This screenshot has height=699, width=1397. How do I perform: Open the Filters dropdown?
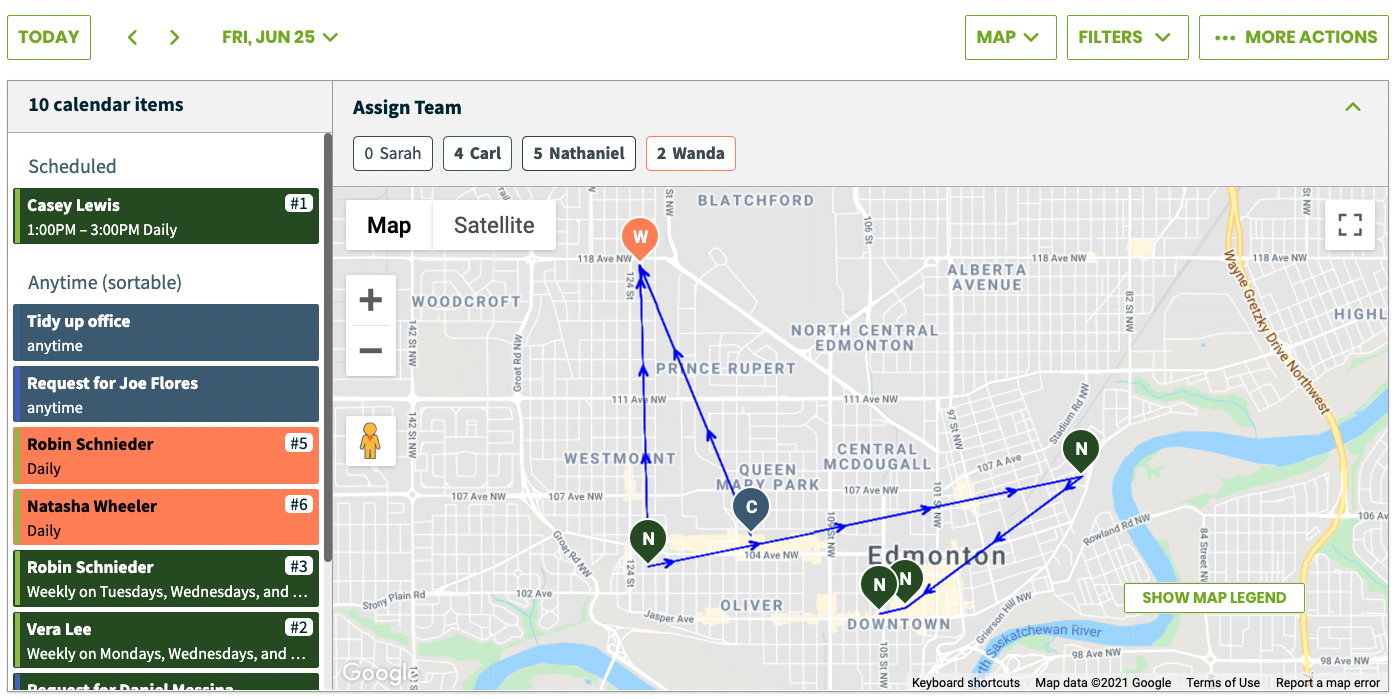click(1127, 37)
